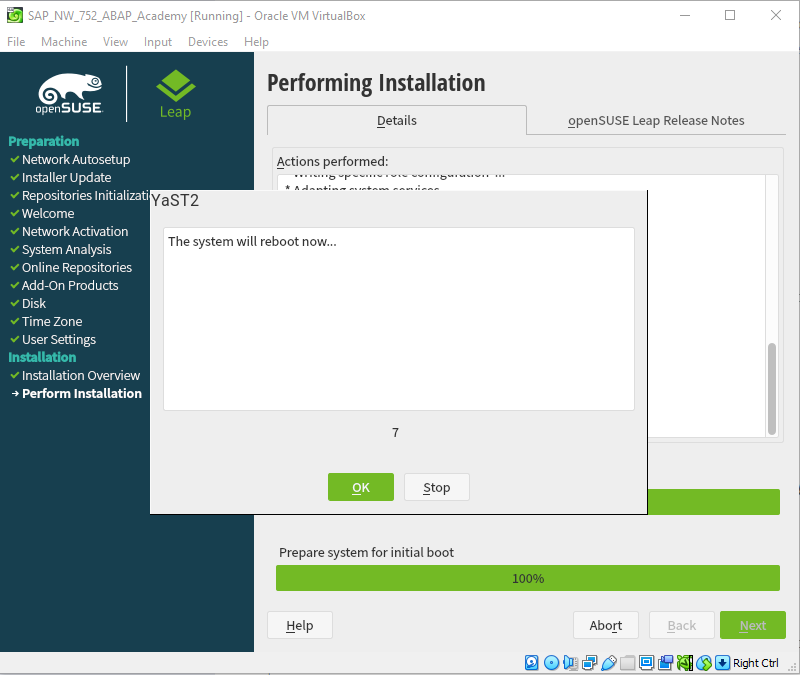This screenshot has height=675, width=800.
Task: Click the optical drive status icon
Action: (551, 663)
